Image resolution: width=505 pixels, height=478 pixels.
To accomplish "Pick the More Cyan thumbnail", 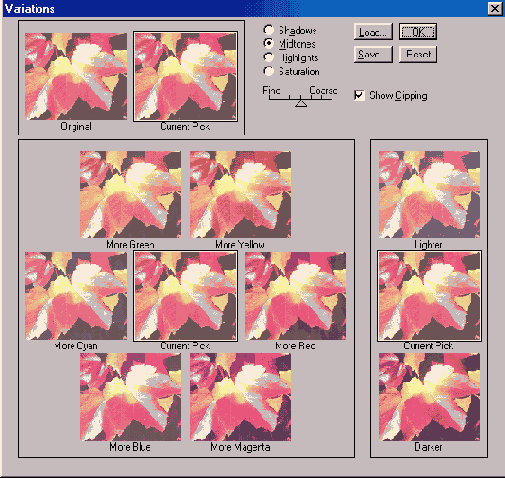I will tap(76, 296).
